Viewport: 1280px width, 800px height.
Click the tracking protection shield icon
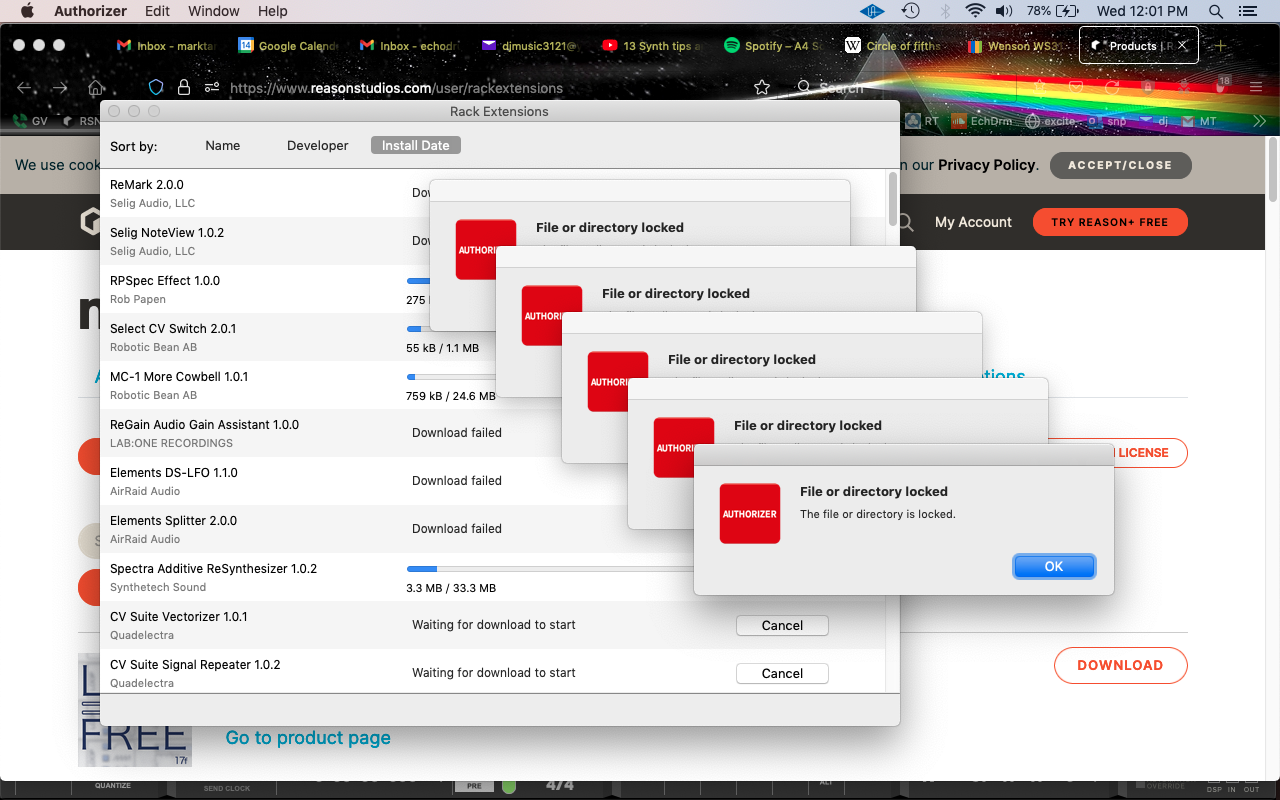pyautogui.click(x=155, y=88)
